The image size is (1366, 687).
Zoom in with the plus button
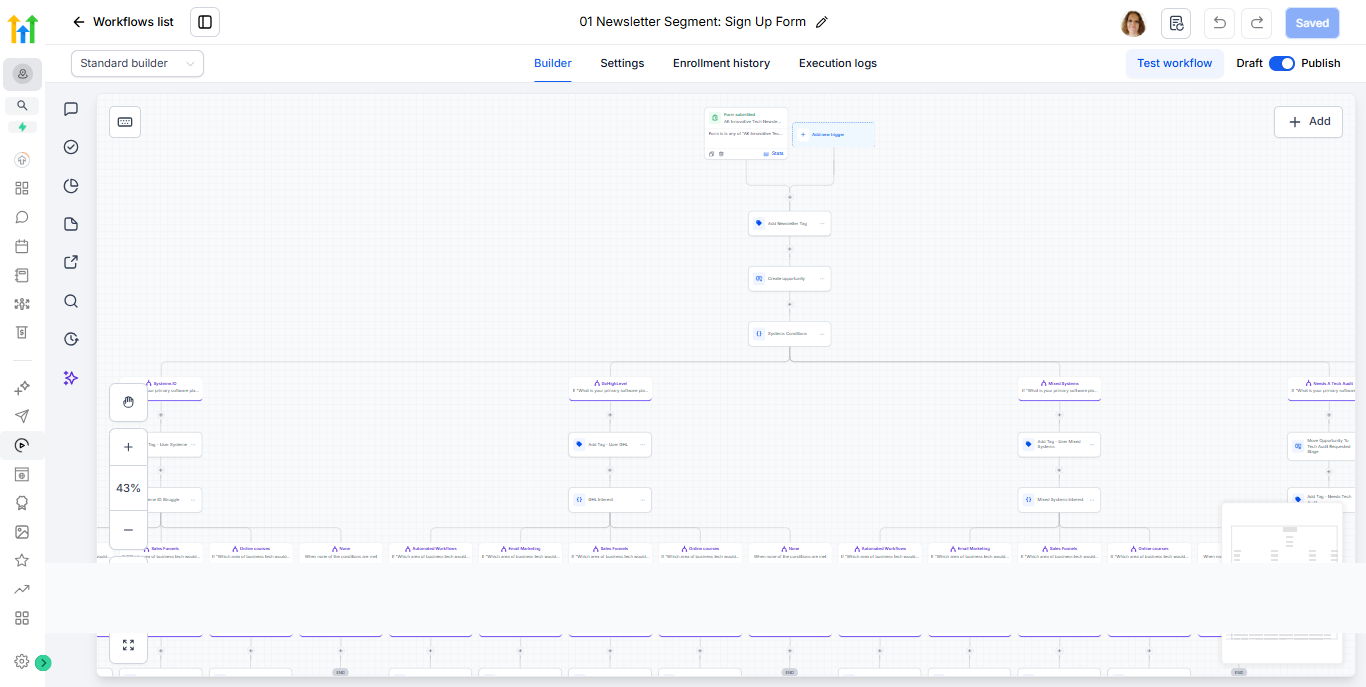coord(128,447)
